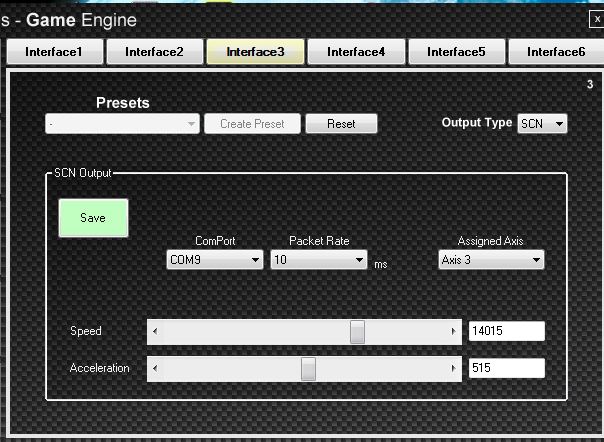604x442 pixels.
Task: Open the Output Type SCN dropdown
Action: tap(542, 124)
